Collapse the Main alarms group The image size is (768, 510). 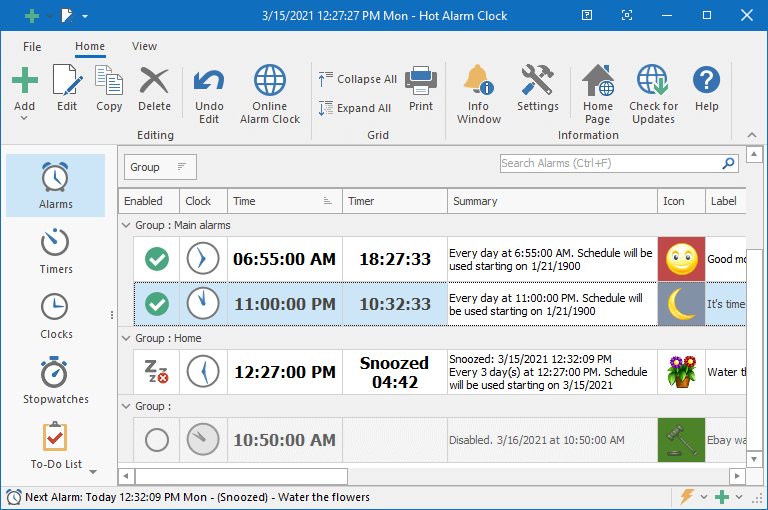[x=125, y=226]
